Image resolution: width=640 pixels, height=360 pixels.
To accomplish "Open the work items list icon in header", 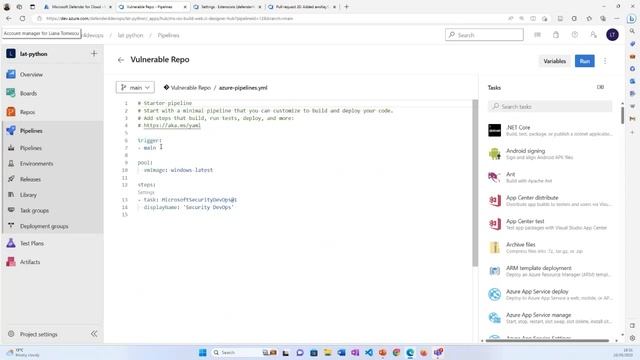I will click(x=537, y=35).
